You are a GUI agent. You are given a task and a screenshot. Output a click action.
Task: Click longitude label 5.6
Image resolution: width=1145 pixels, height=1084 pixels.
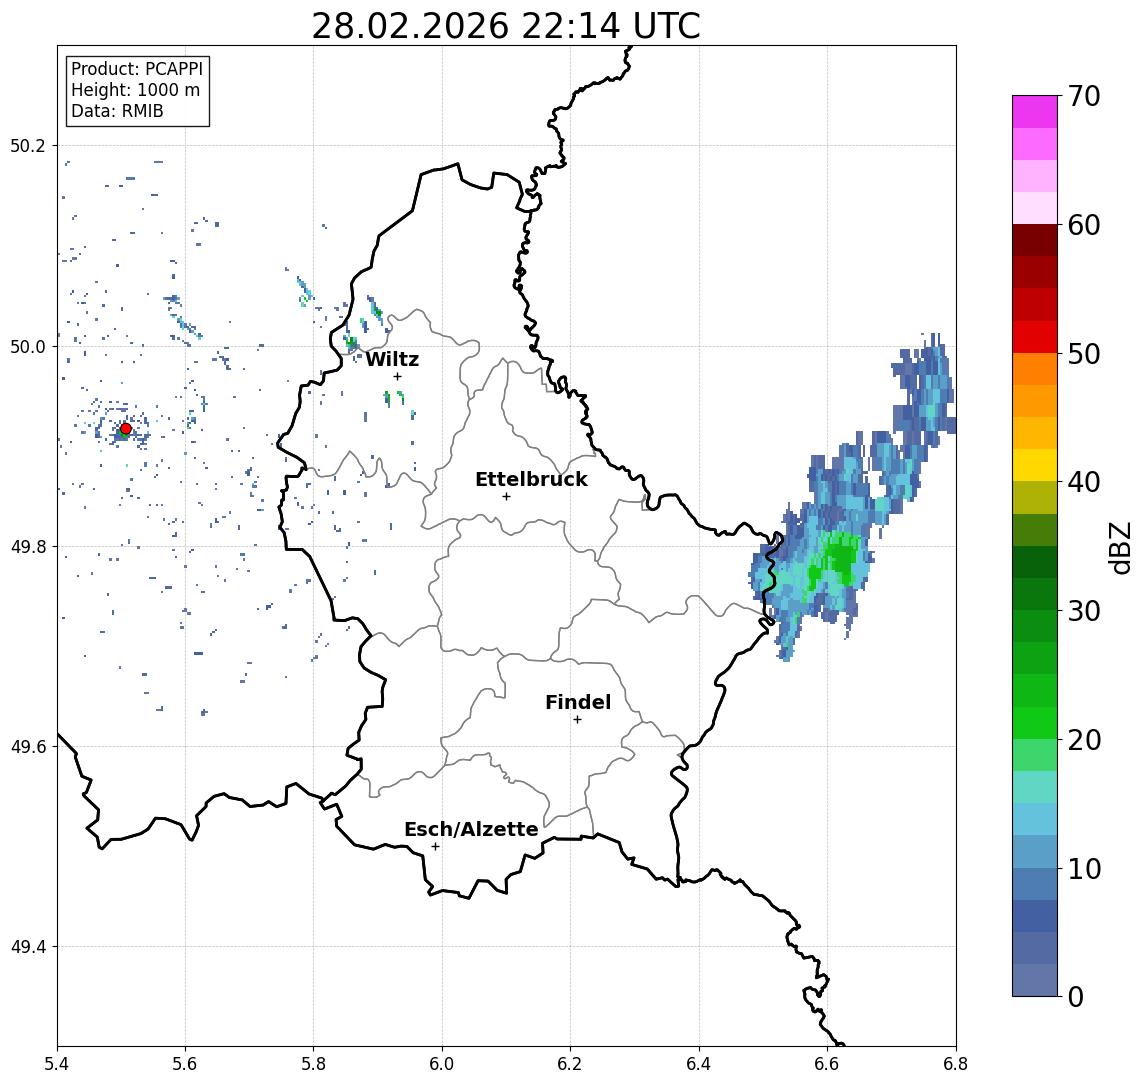point(185,1064)
